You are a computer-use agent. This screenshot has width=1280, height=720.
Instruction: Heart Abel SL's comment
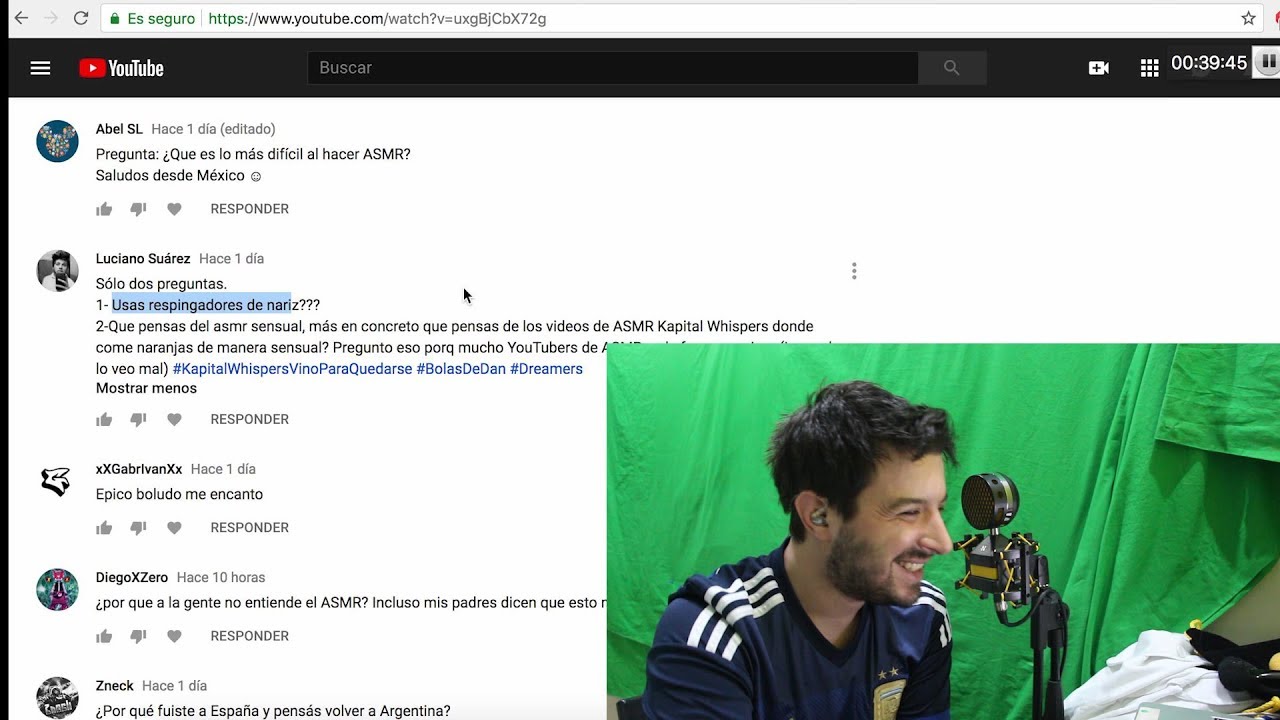click(174, 209)
